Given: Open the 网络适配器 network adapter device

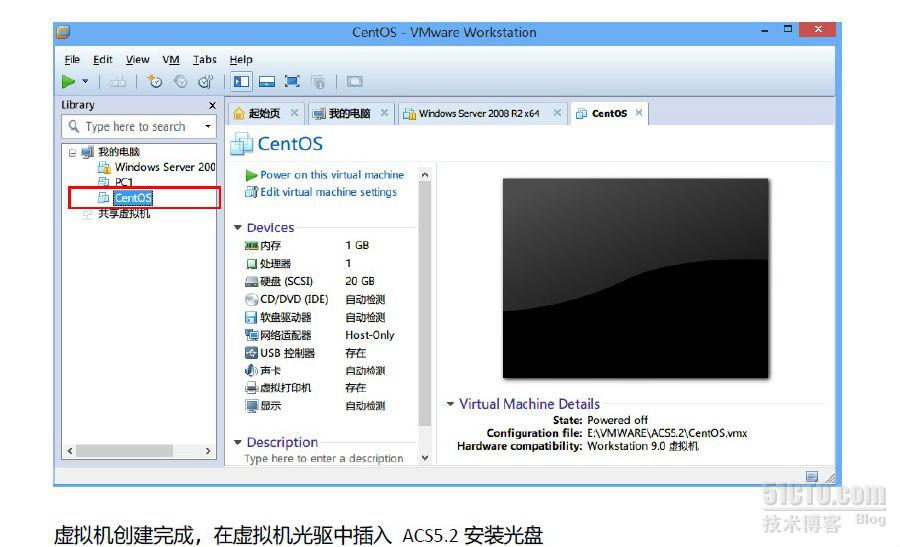Looking at the screenshot, I should pyautogui.click(x=286, y=335).
